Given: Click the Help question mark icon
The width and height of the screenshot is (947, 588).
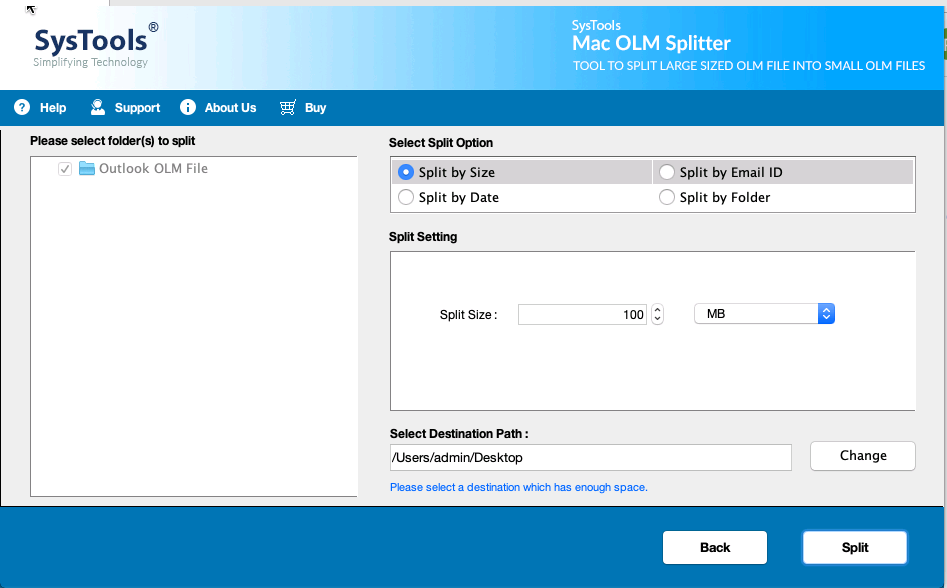Looking at the screenshot, I should 22,107.
